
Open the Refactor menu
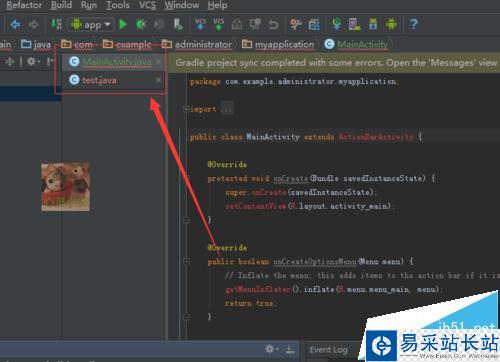tap(24, 5)
